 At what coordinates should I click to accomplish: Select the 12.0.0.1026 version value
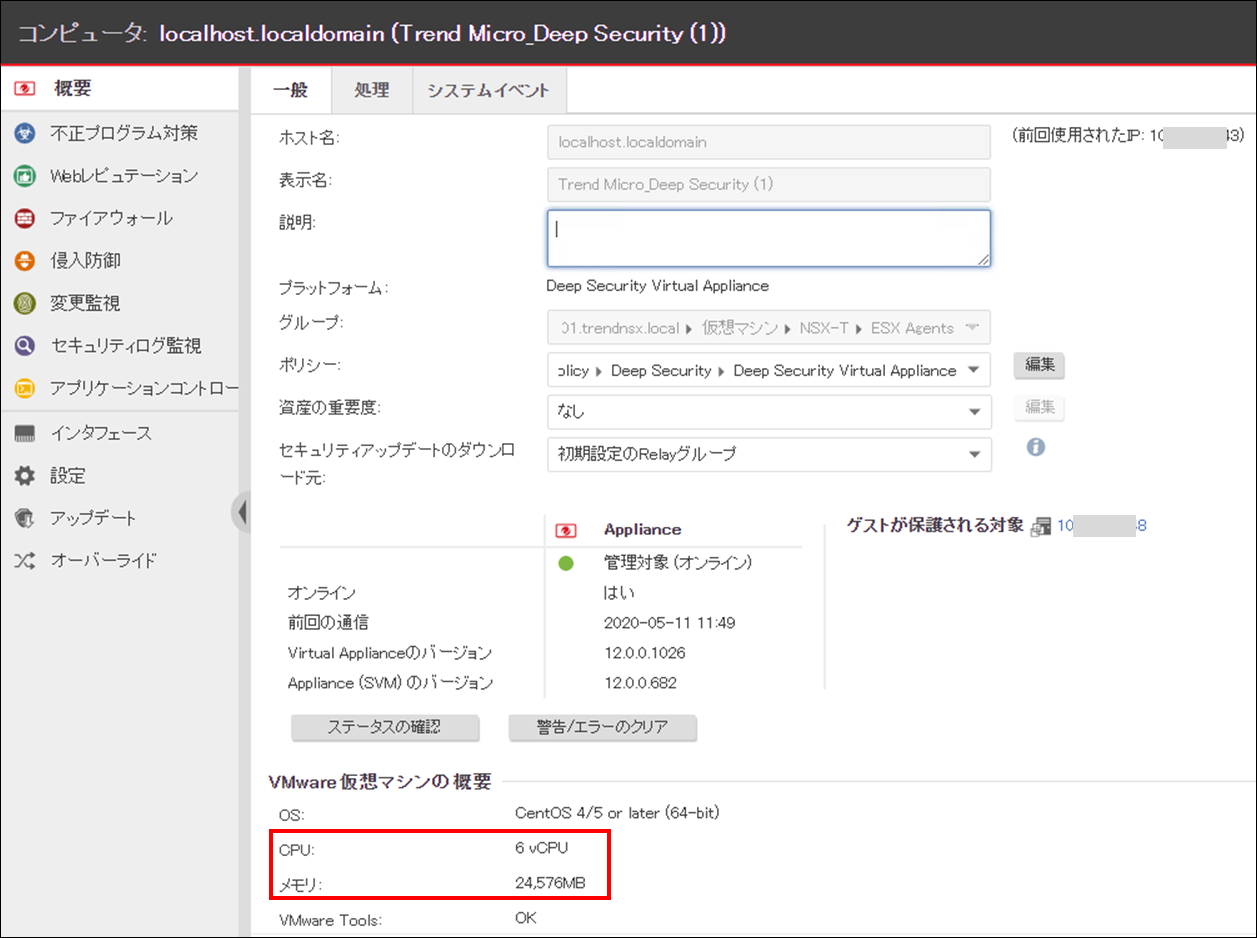coord(647,653)
